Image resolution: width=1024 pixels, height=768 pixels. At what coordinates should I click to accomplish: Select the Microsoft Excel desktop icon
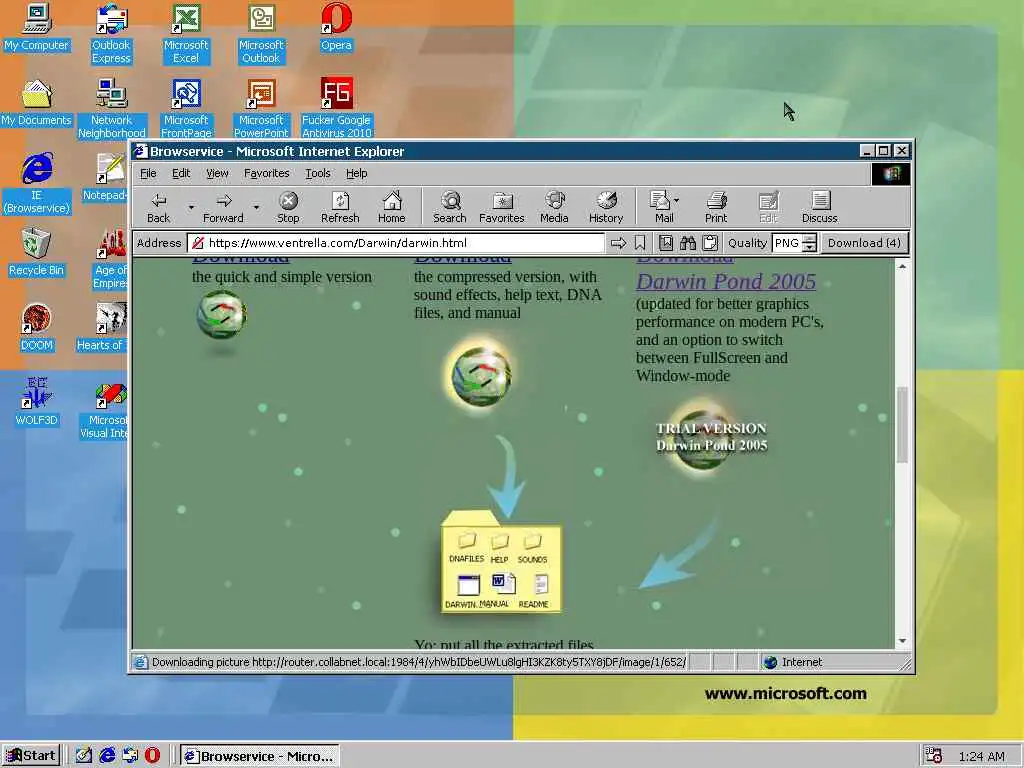pos(186,33)
